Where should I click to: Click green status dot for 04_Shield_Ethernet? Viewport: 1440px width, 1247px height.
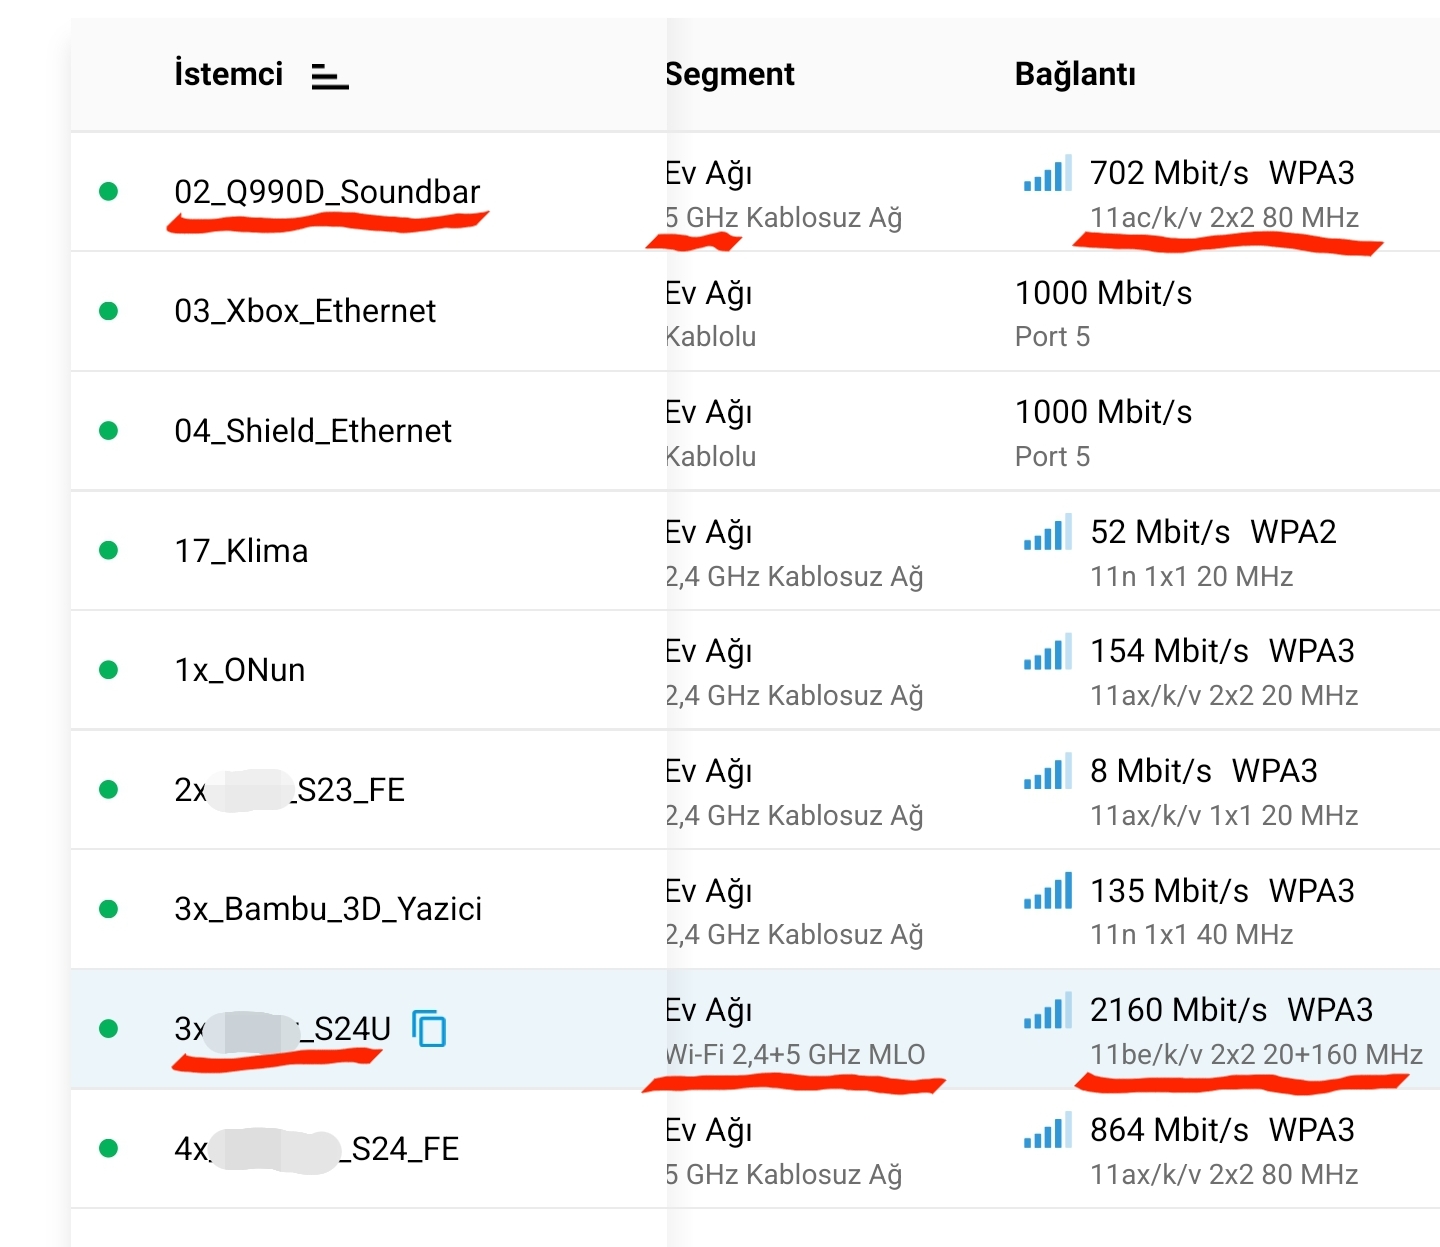point(109,431)
